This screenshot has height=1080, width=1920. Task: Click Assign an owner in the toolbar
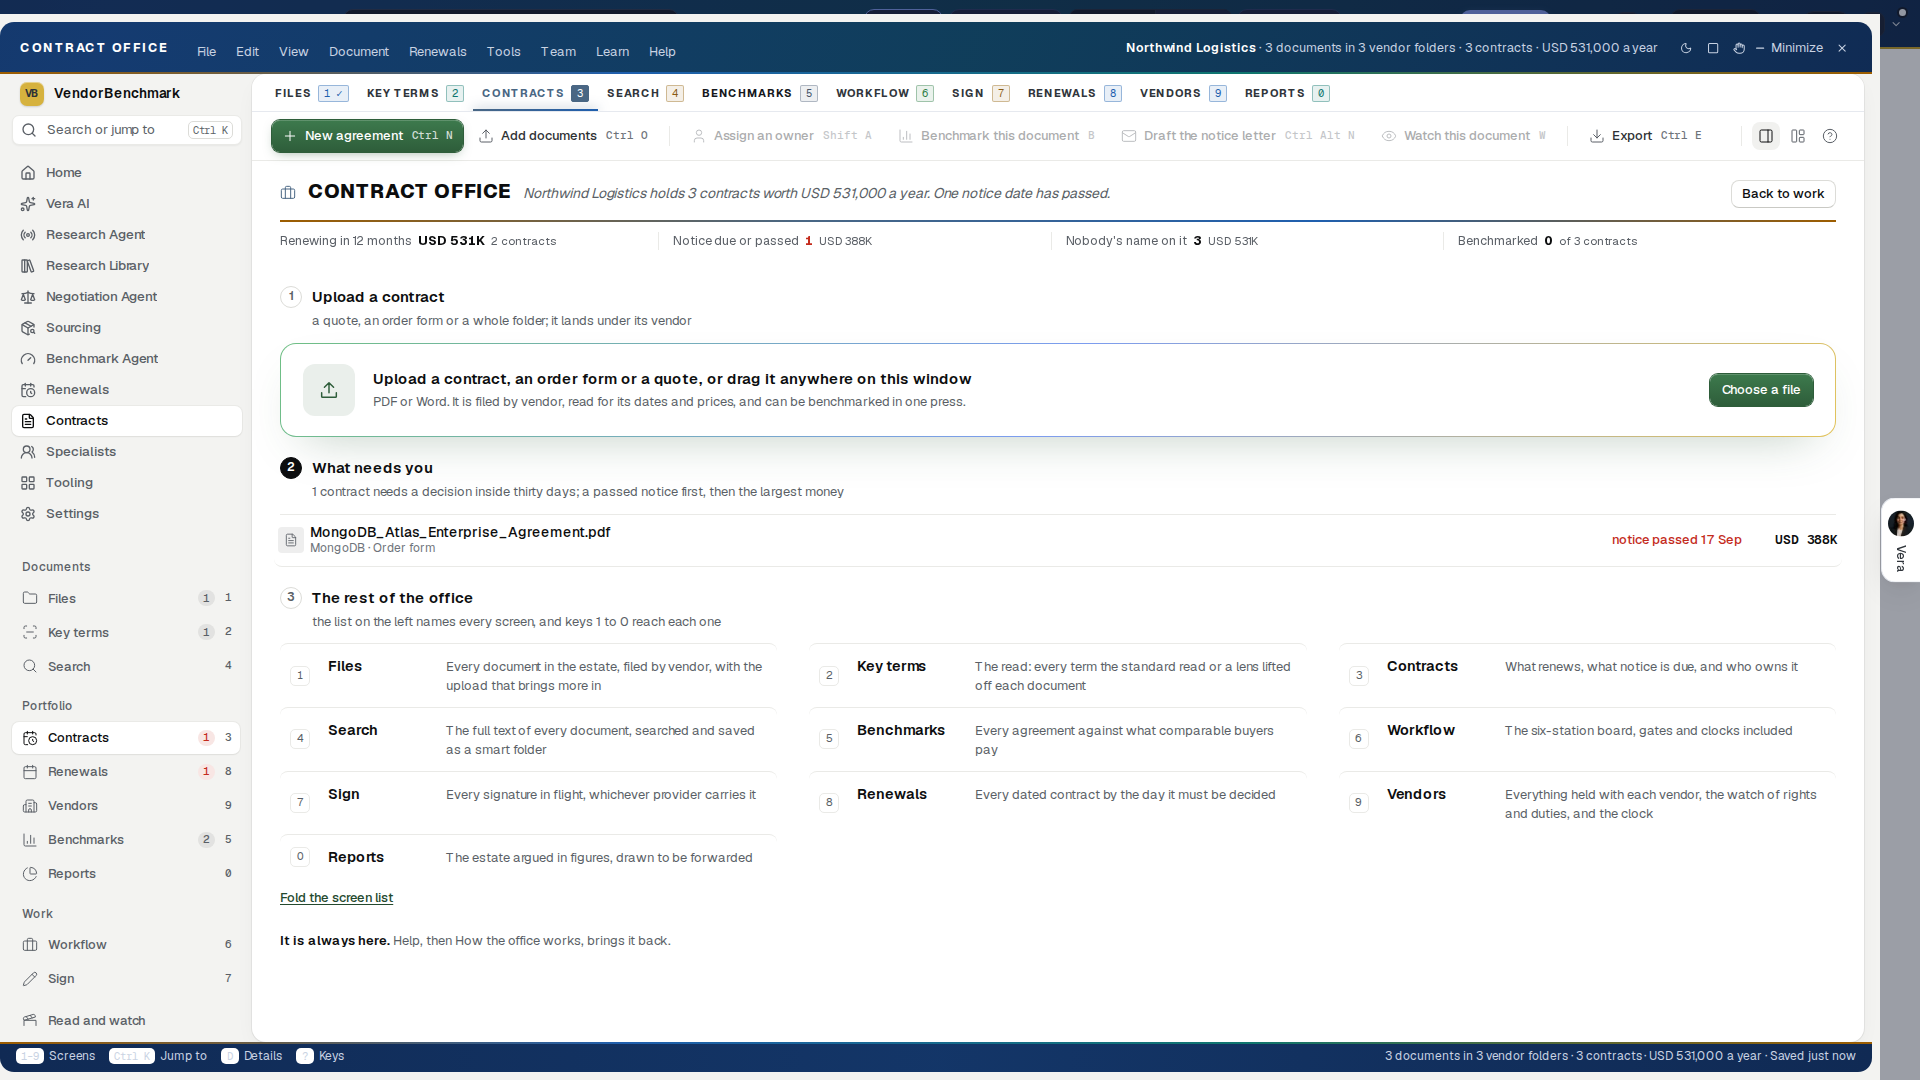point(782,136)
